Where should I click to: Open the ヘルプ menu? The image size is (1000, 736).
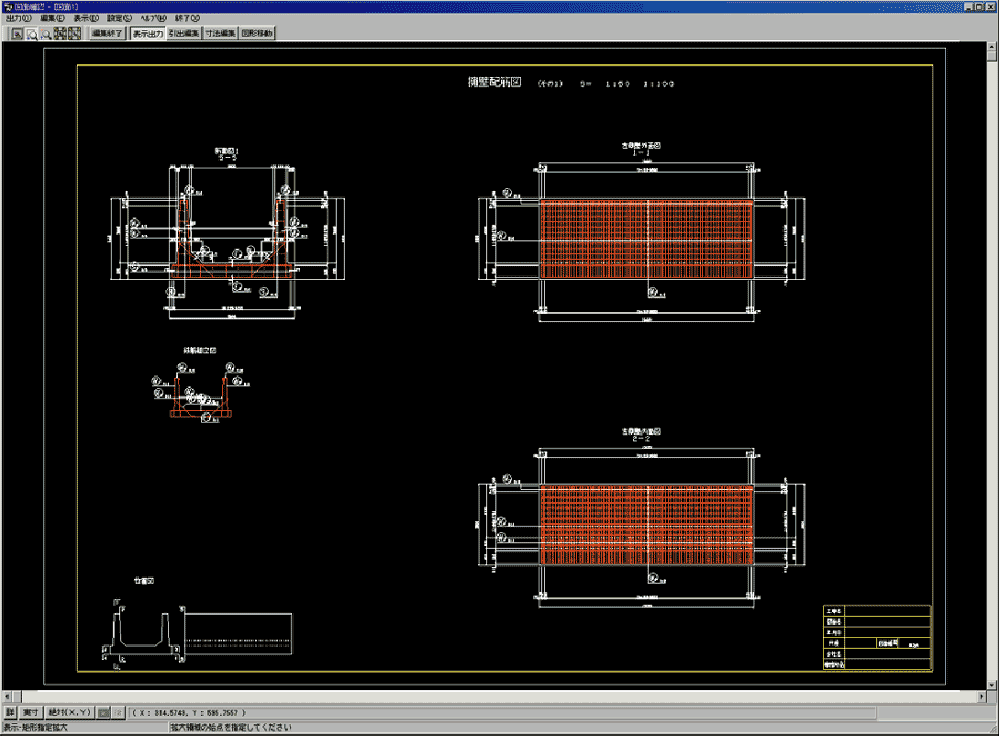click(152, 19)
